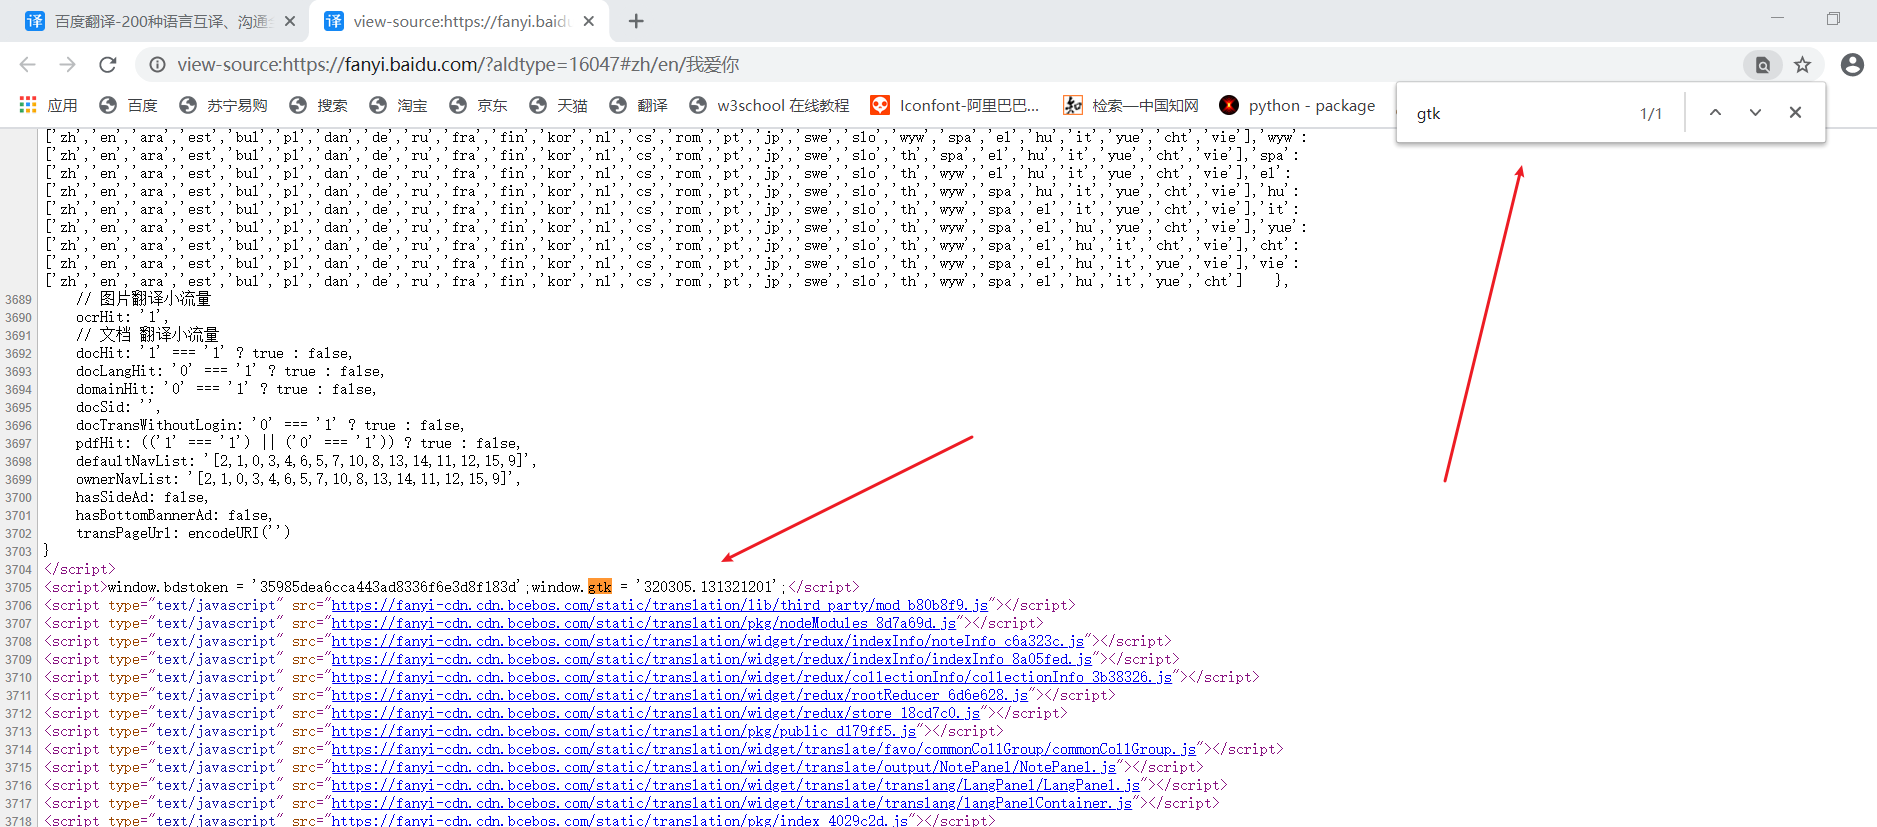
Task: Click the docTransWithoutLogin source line
Action: tap(270, 425)
